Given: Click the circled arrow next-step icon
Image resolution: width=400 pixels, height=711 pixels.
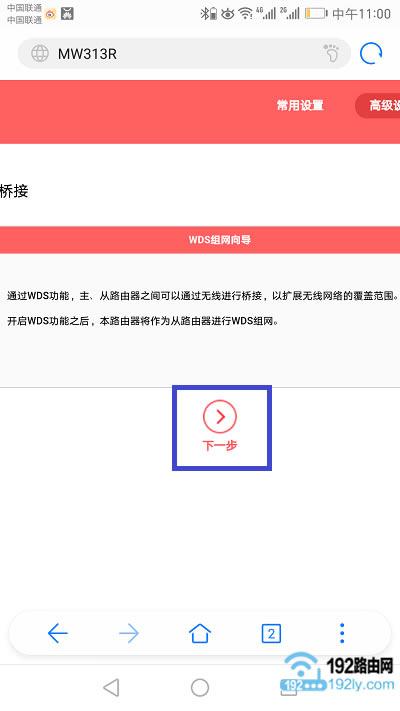Looking at the screenshot, I should point(220,416).
